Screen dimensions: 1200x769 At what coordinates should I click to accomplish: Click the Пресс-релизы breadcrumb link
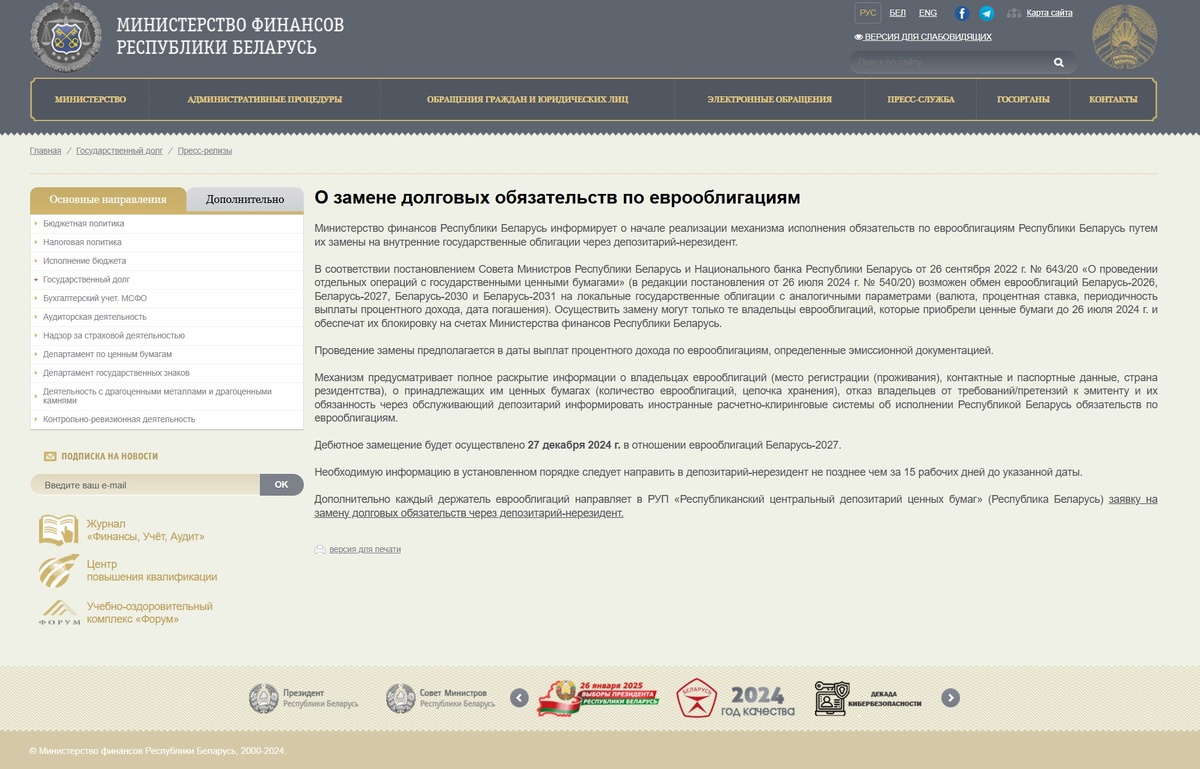(205, 151)
